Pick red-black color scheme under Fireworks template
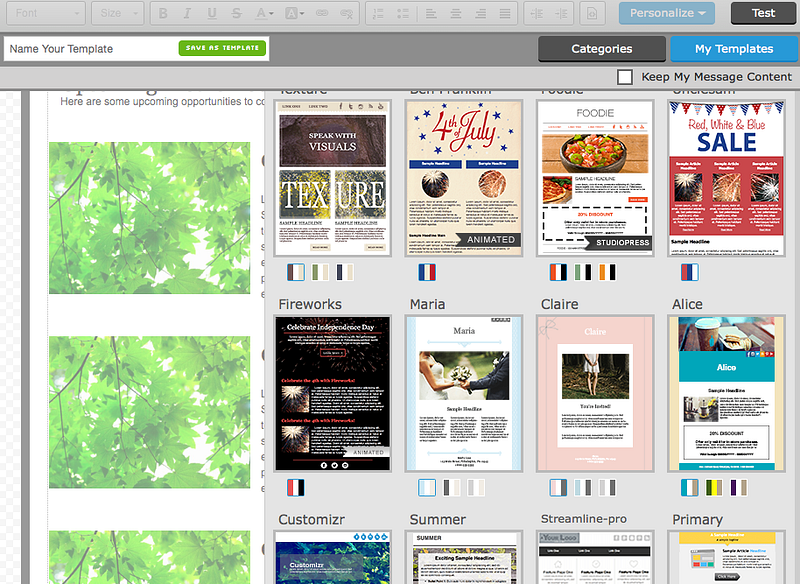 [x=296, y=488]
